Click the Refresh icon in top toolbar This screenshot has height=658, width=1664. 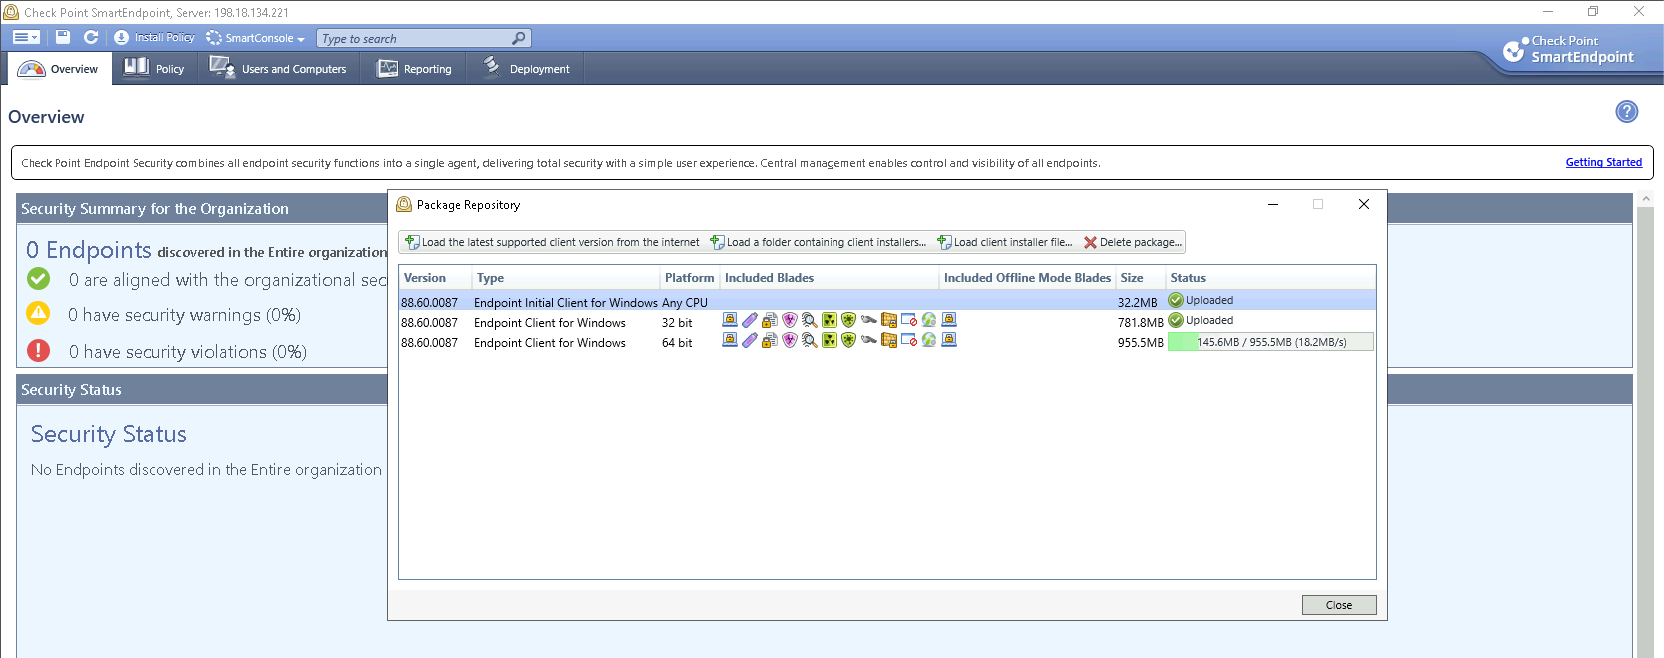tap(91, 37)
